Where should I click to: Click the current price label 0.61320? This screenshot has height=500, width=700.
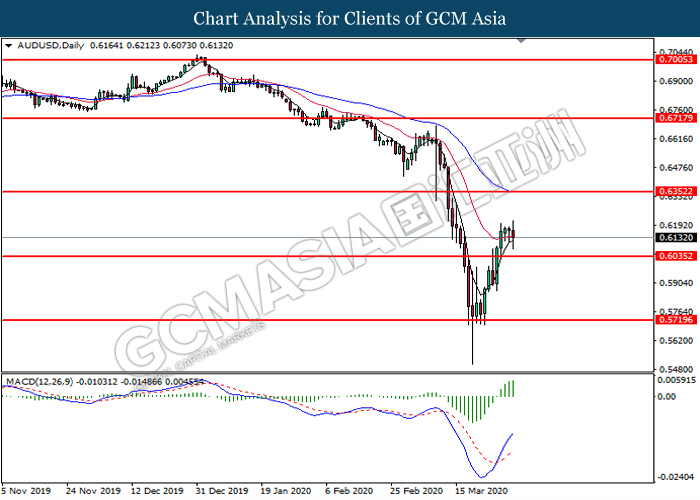coord(676,238)
